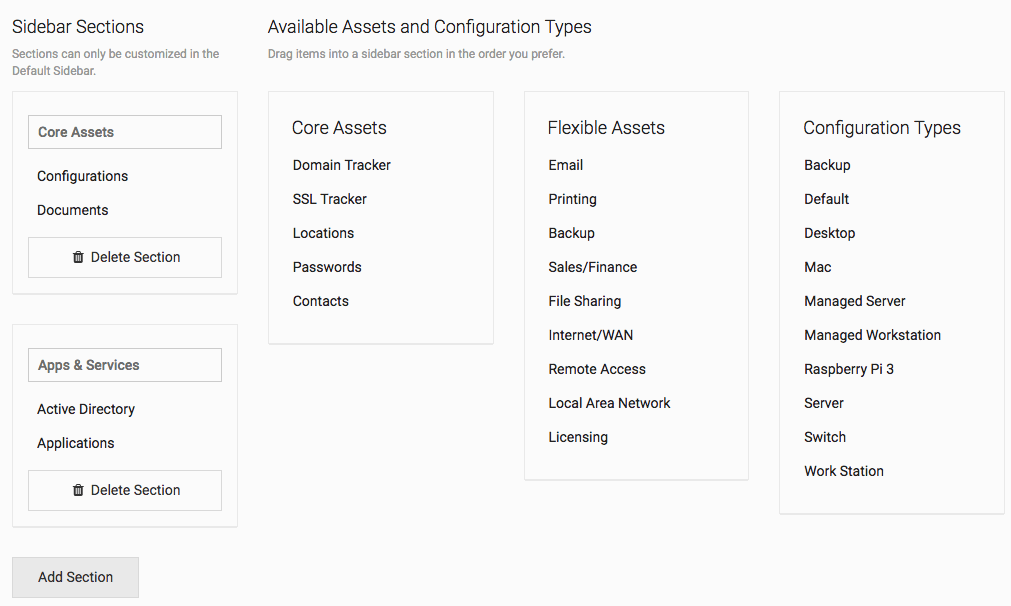The image size is (1011, 606).
Task: Select SSL Tracker in the Core Assets list
Action: coord(329,199)
